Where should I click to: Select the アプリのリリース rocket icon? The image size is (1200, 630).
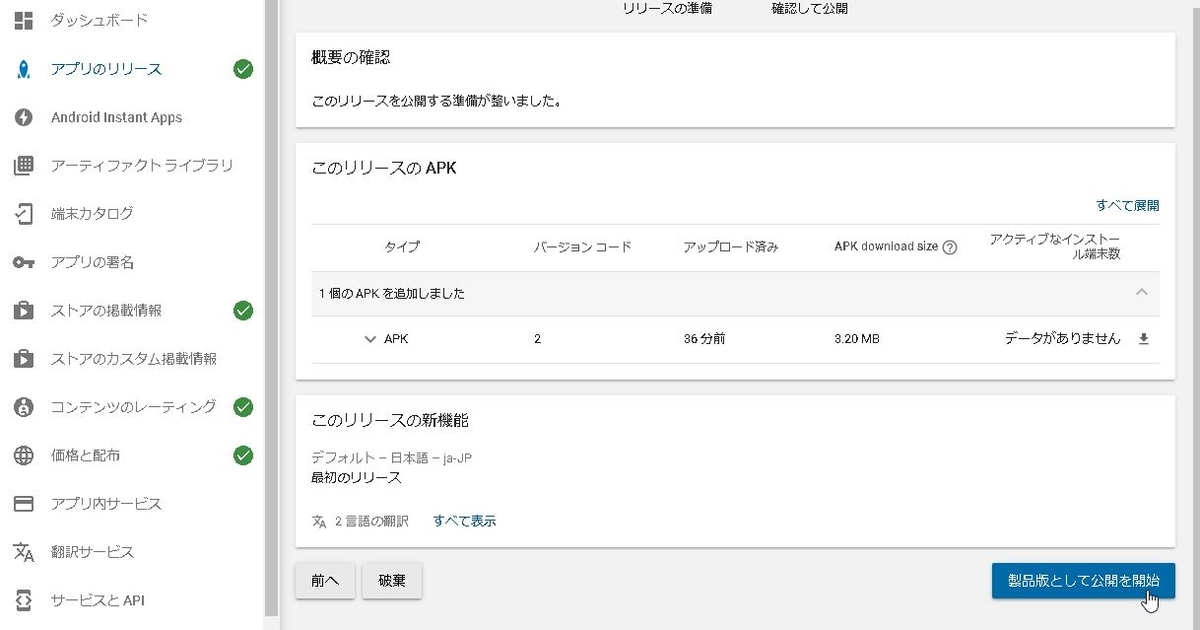point(22,69)
